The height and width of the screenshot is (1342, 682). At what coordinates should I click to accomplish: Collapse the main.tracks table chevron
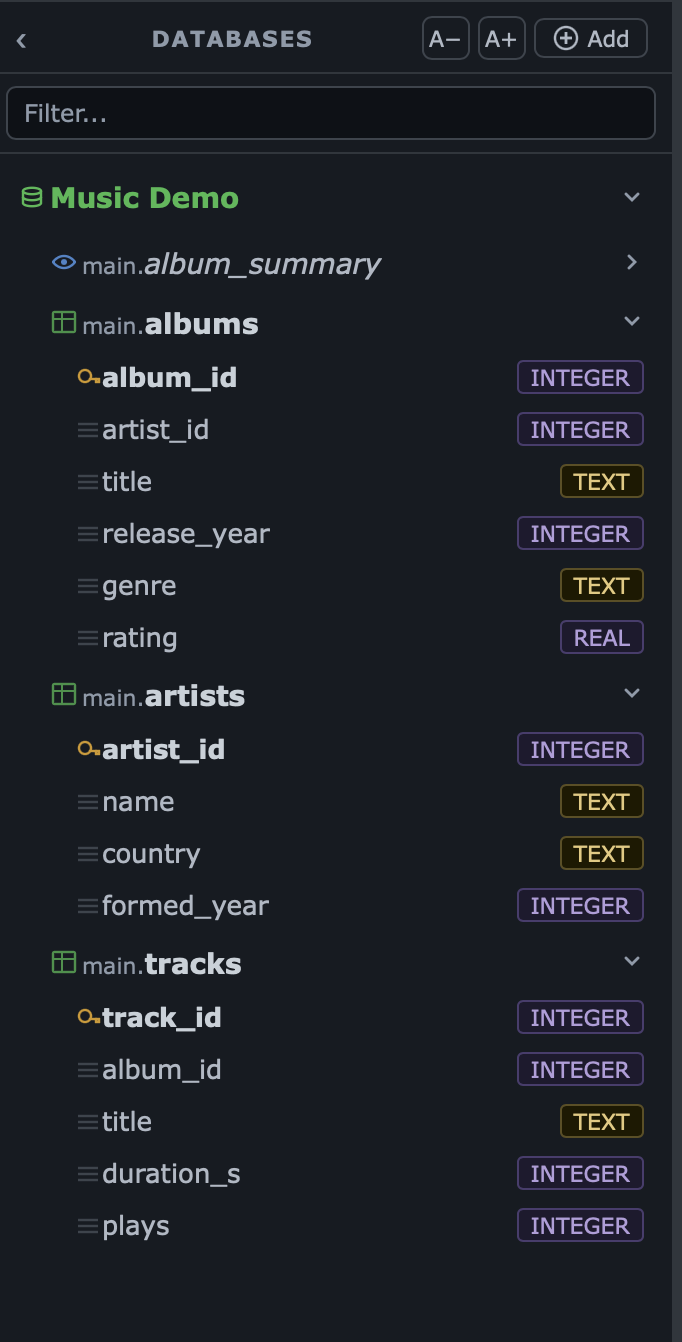[x=632, y=961]
